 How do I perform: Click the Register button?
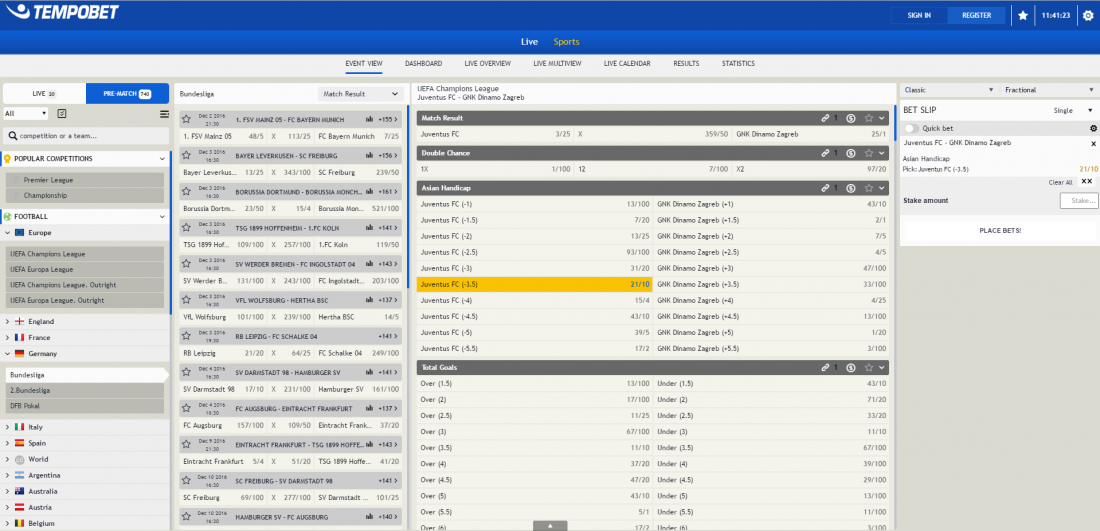[x=977, y=15]
